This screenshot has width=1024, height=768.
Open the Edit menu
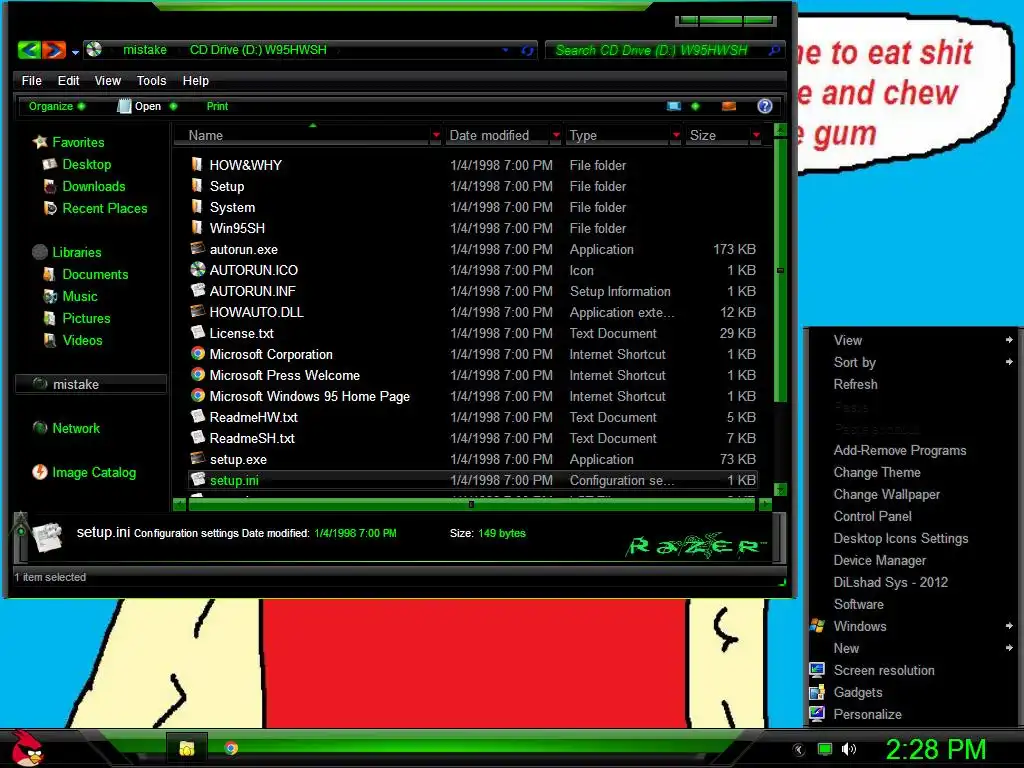68,80
